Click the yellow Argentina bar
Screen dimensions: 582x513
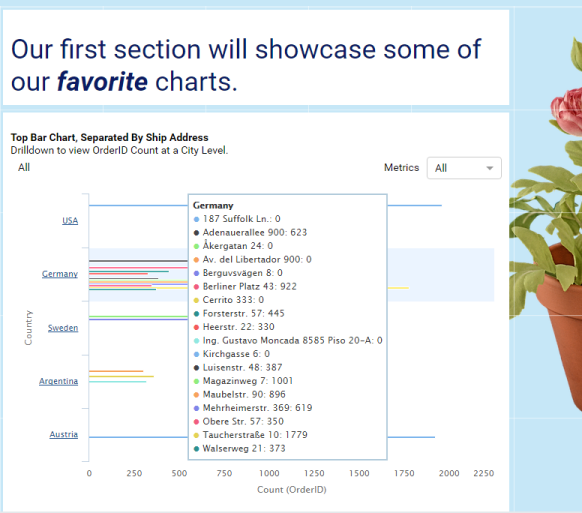coord(121,376)
